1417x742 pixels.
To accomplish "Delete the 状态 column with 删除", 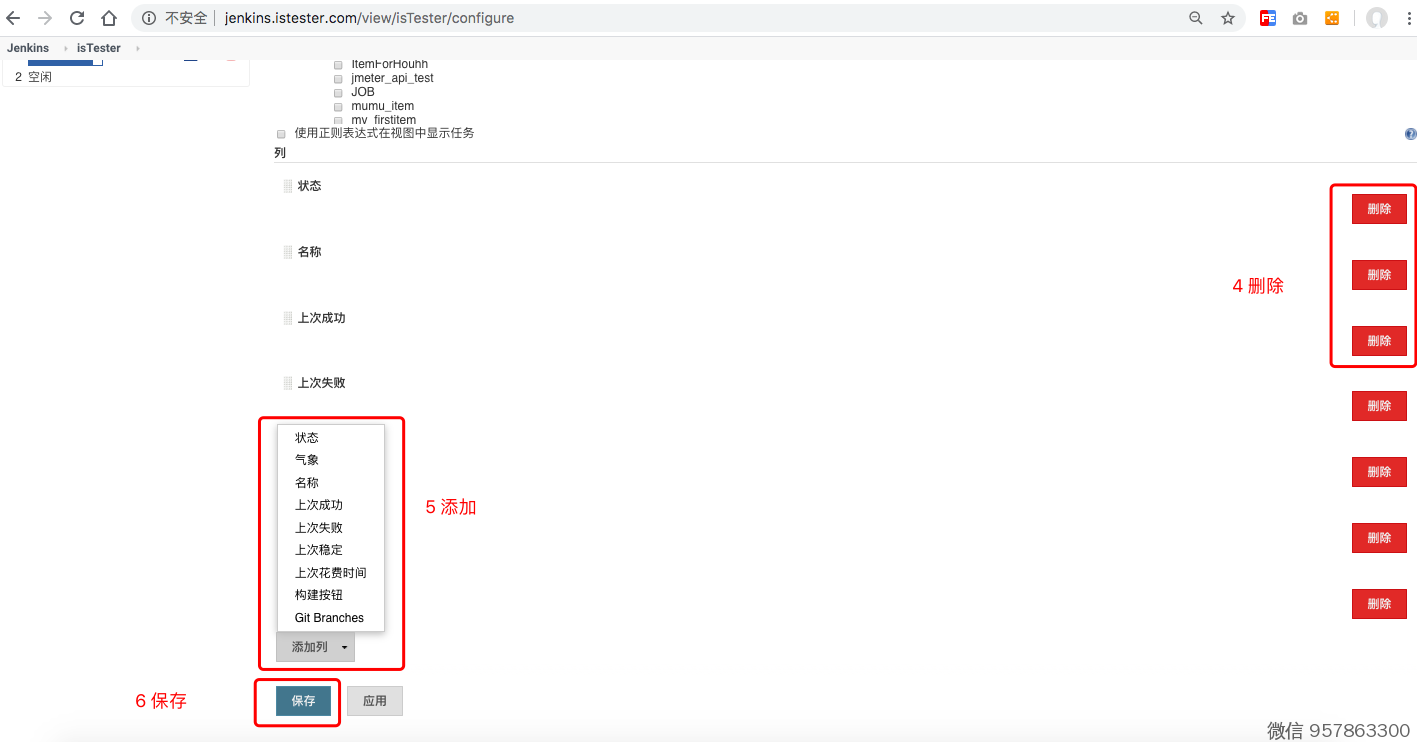I will [x=1379, y=209].
